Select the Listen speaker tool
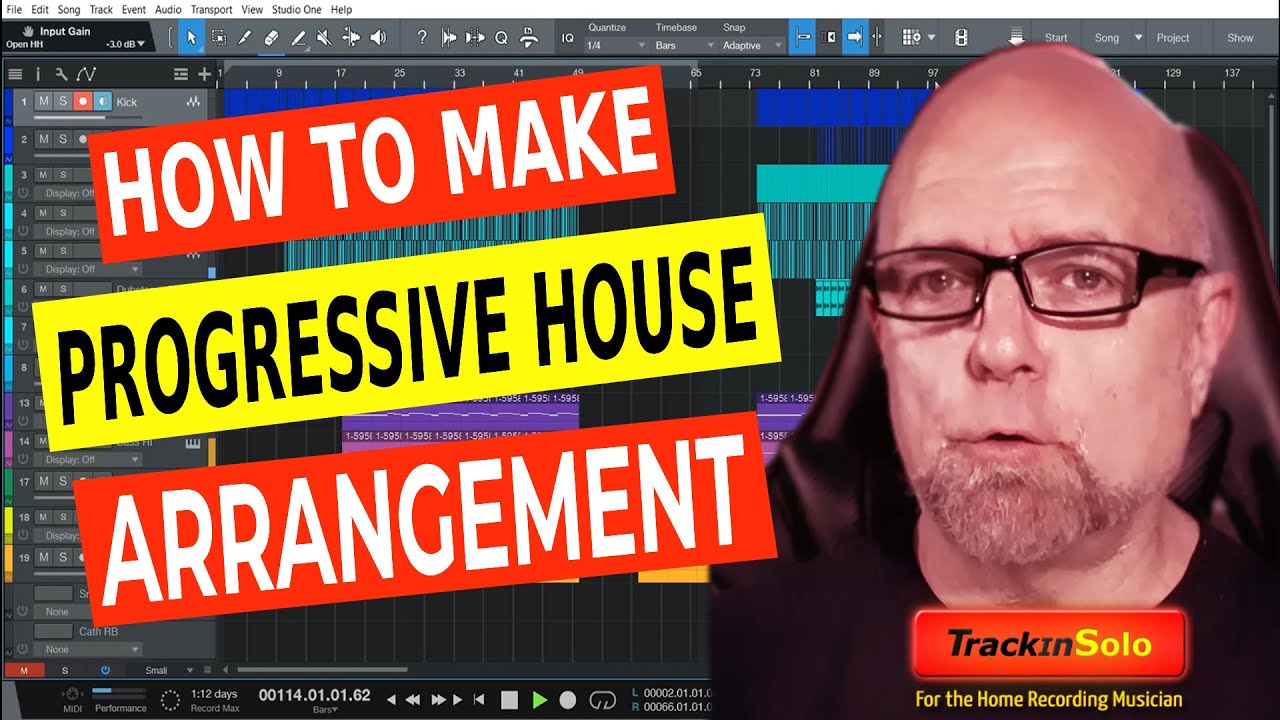The height and width of the screenshot is (720, 1280). coord(378,38)
